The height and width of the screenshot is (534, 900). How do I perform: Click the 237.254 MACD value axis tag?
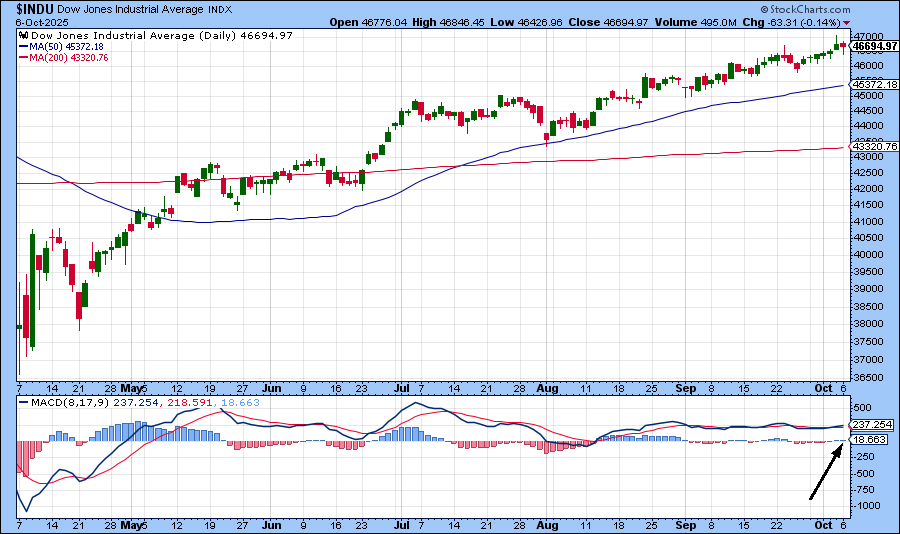pyautogui.click(x=869, y=424)
